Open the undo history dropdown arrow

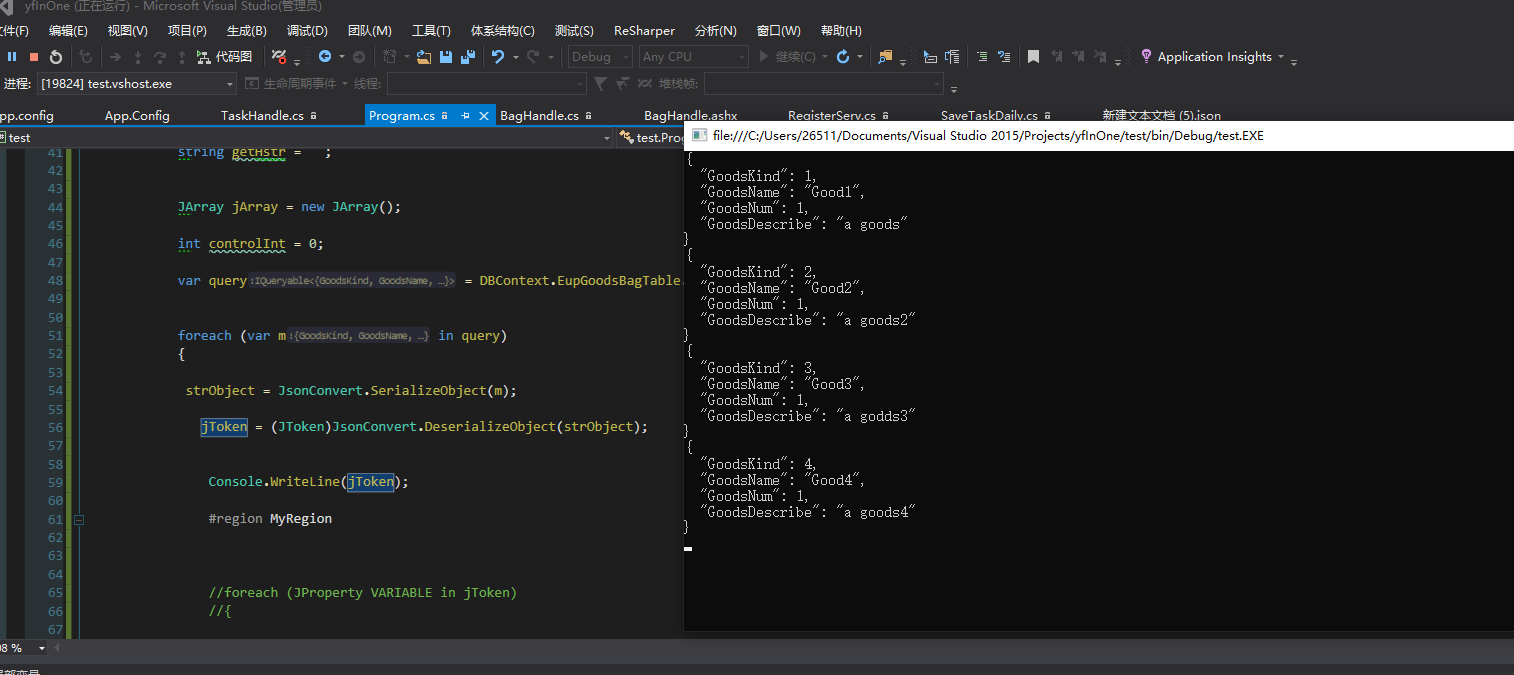click(x=516, y=57)
